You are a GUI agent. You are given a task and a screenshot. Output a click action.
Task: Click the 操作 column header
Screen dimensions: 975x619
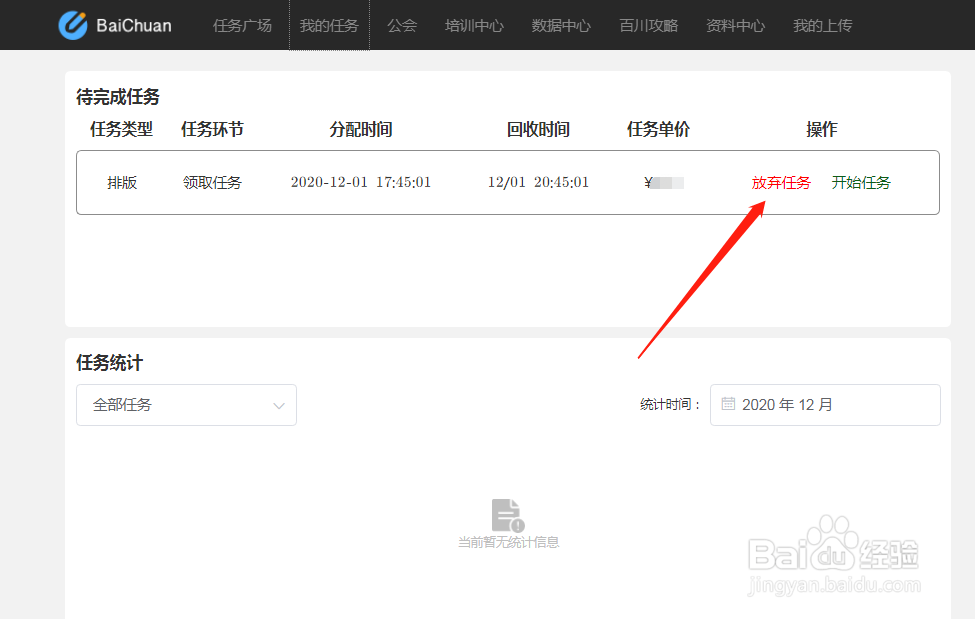tap(821, 129)
